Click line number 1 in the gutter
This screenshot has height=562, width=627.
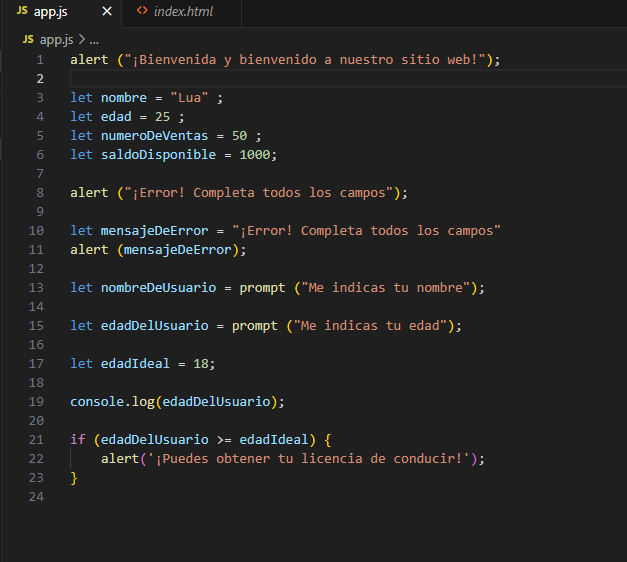click(x=40, y=60)
